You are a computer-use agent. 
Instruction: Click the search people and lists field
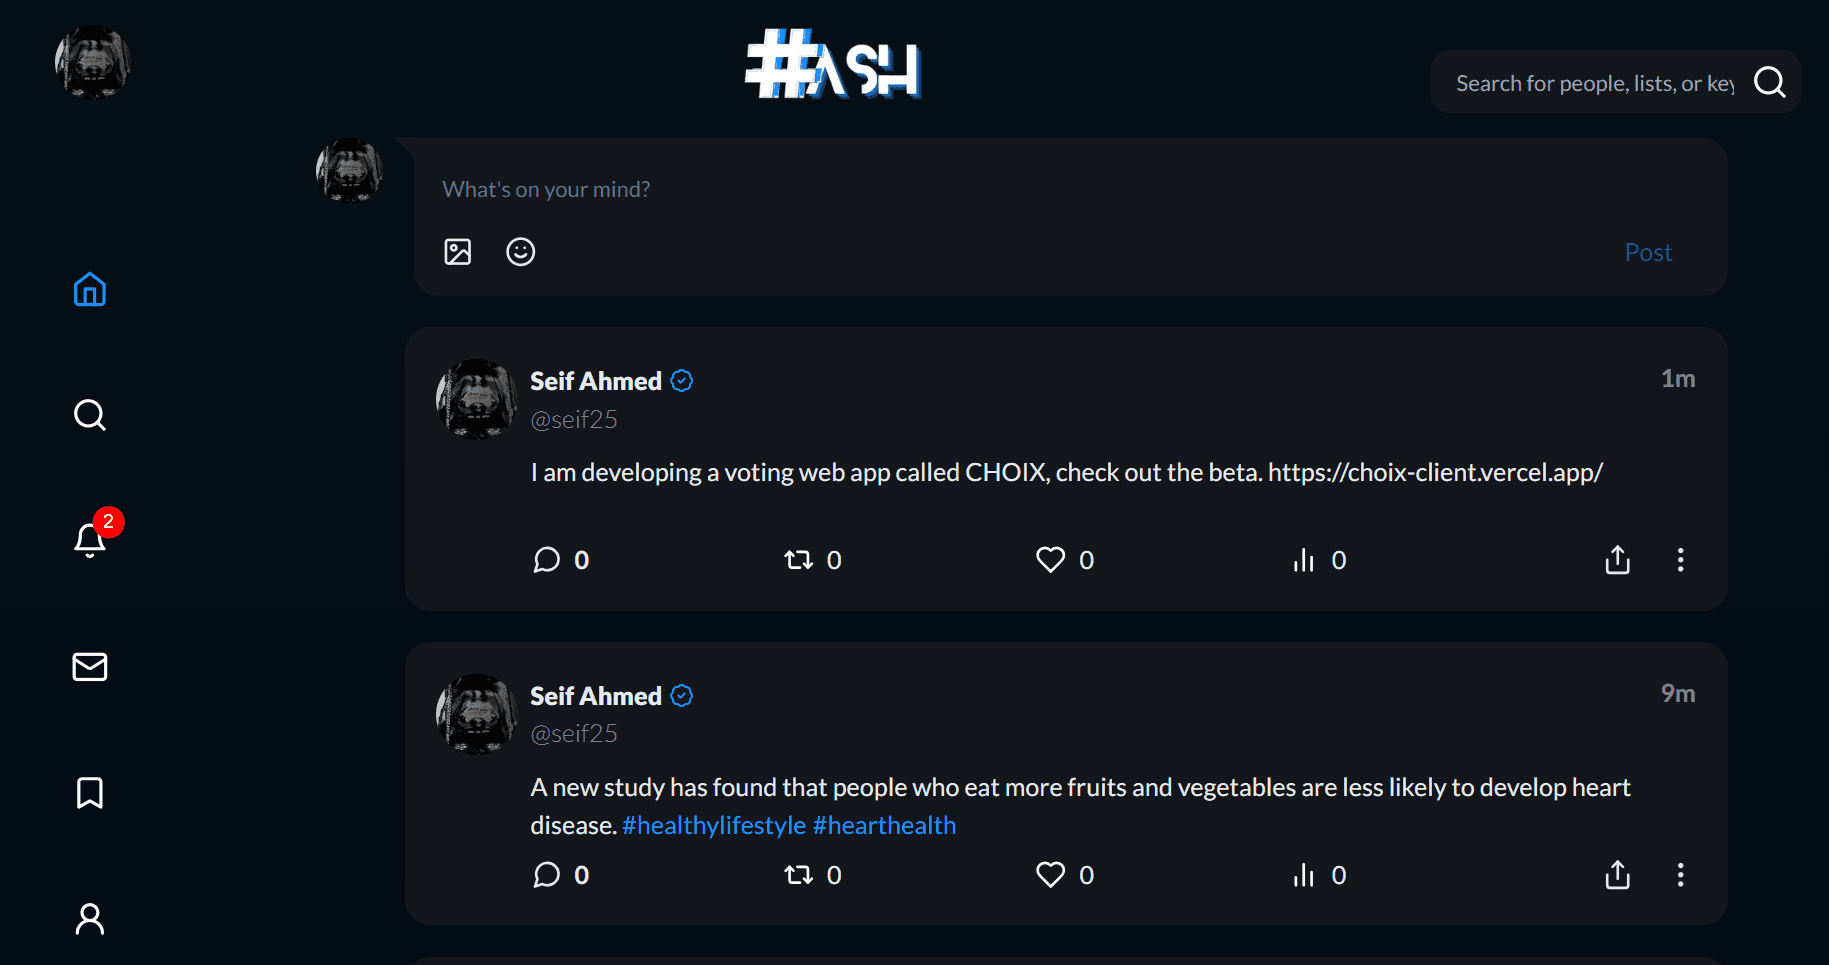click(1594, 83)
